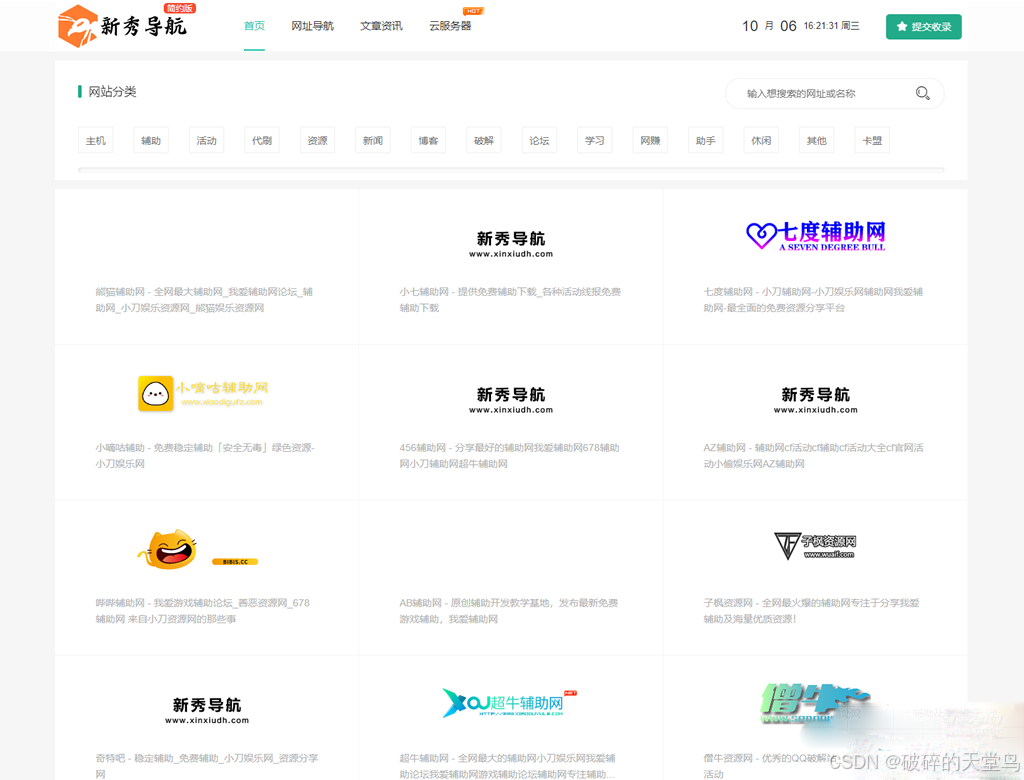Open the 七度辅助网 heart logo
Screen dimensions: 1024x780
[x=815, y=236]
